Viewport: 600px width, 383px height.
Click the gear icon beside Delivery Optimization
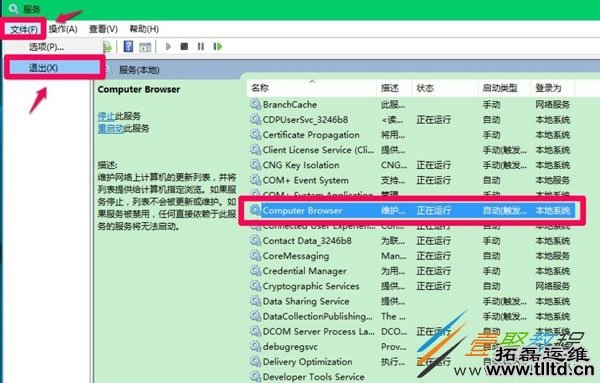[255, 361]
